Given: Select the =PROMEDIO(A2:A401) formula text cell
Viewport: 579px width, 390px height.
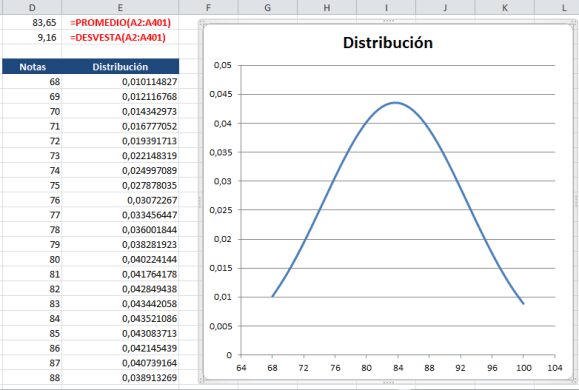Looking at the screenshot, I should point(120,23).
